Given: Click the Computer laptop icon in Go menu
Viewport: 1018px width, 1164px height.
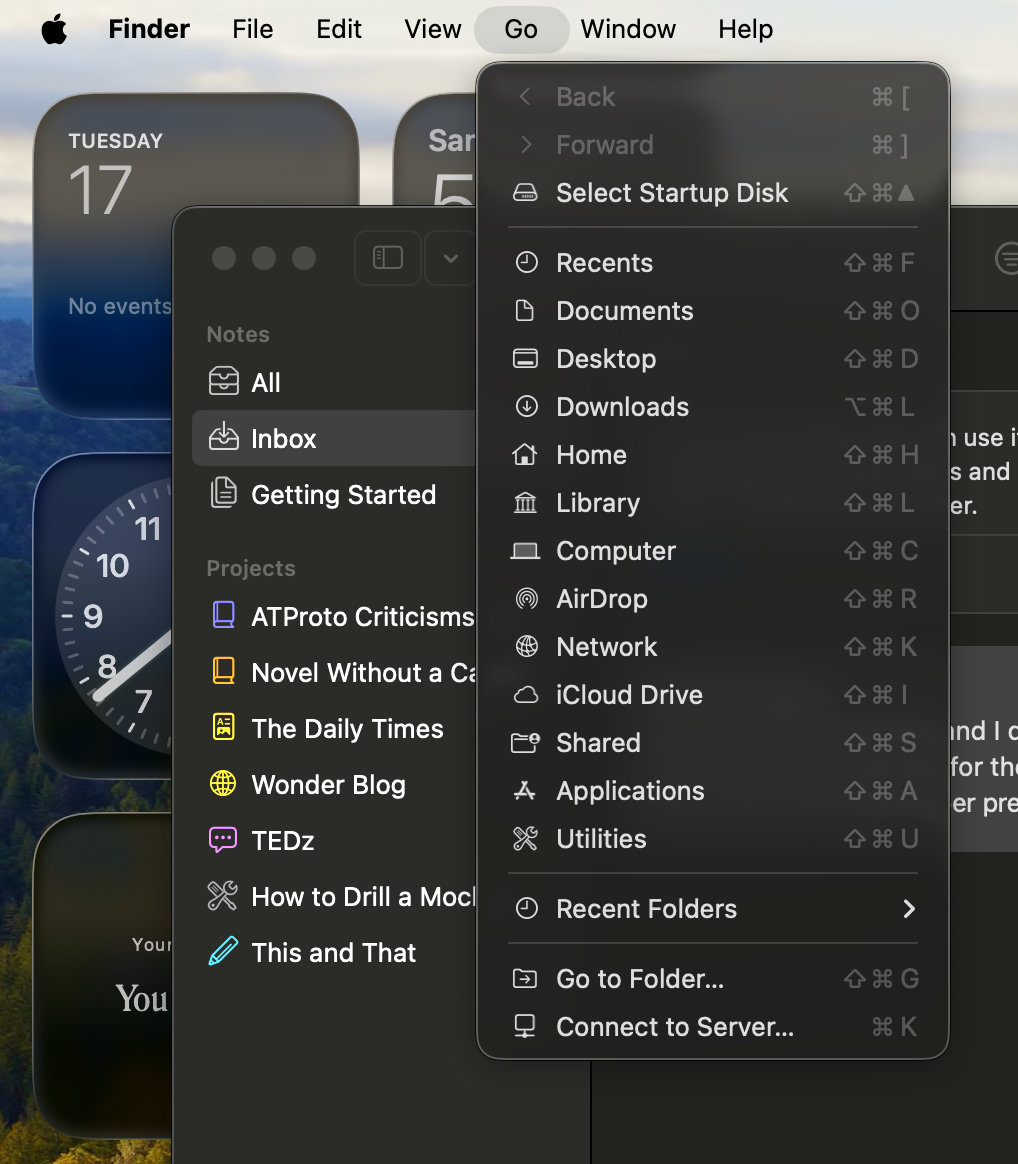Looking at the screenshot, I should (x=525, y=551).
